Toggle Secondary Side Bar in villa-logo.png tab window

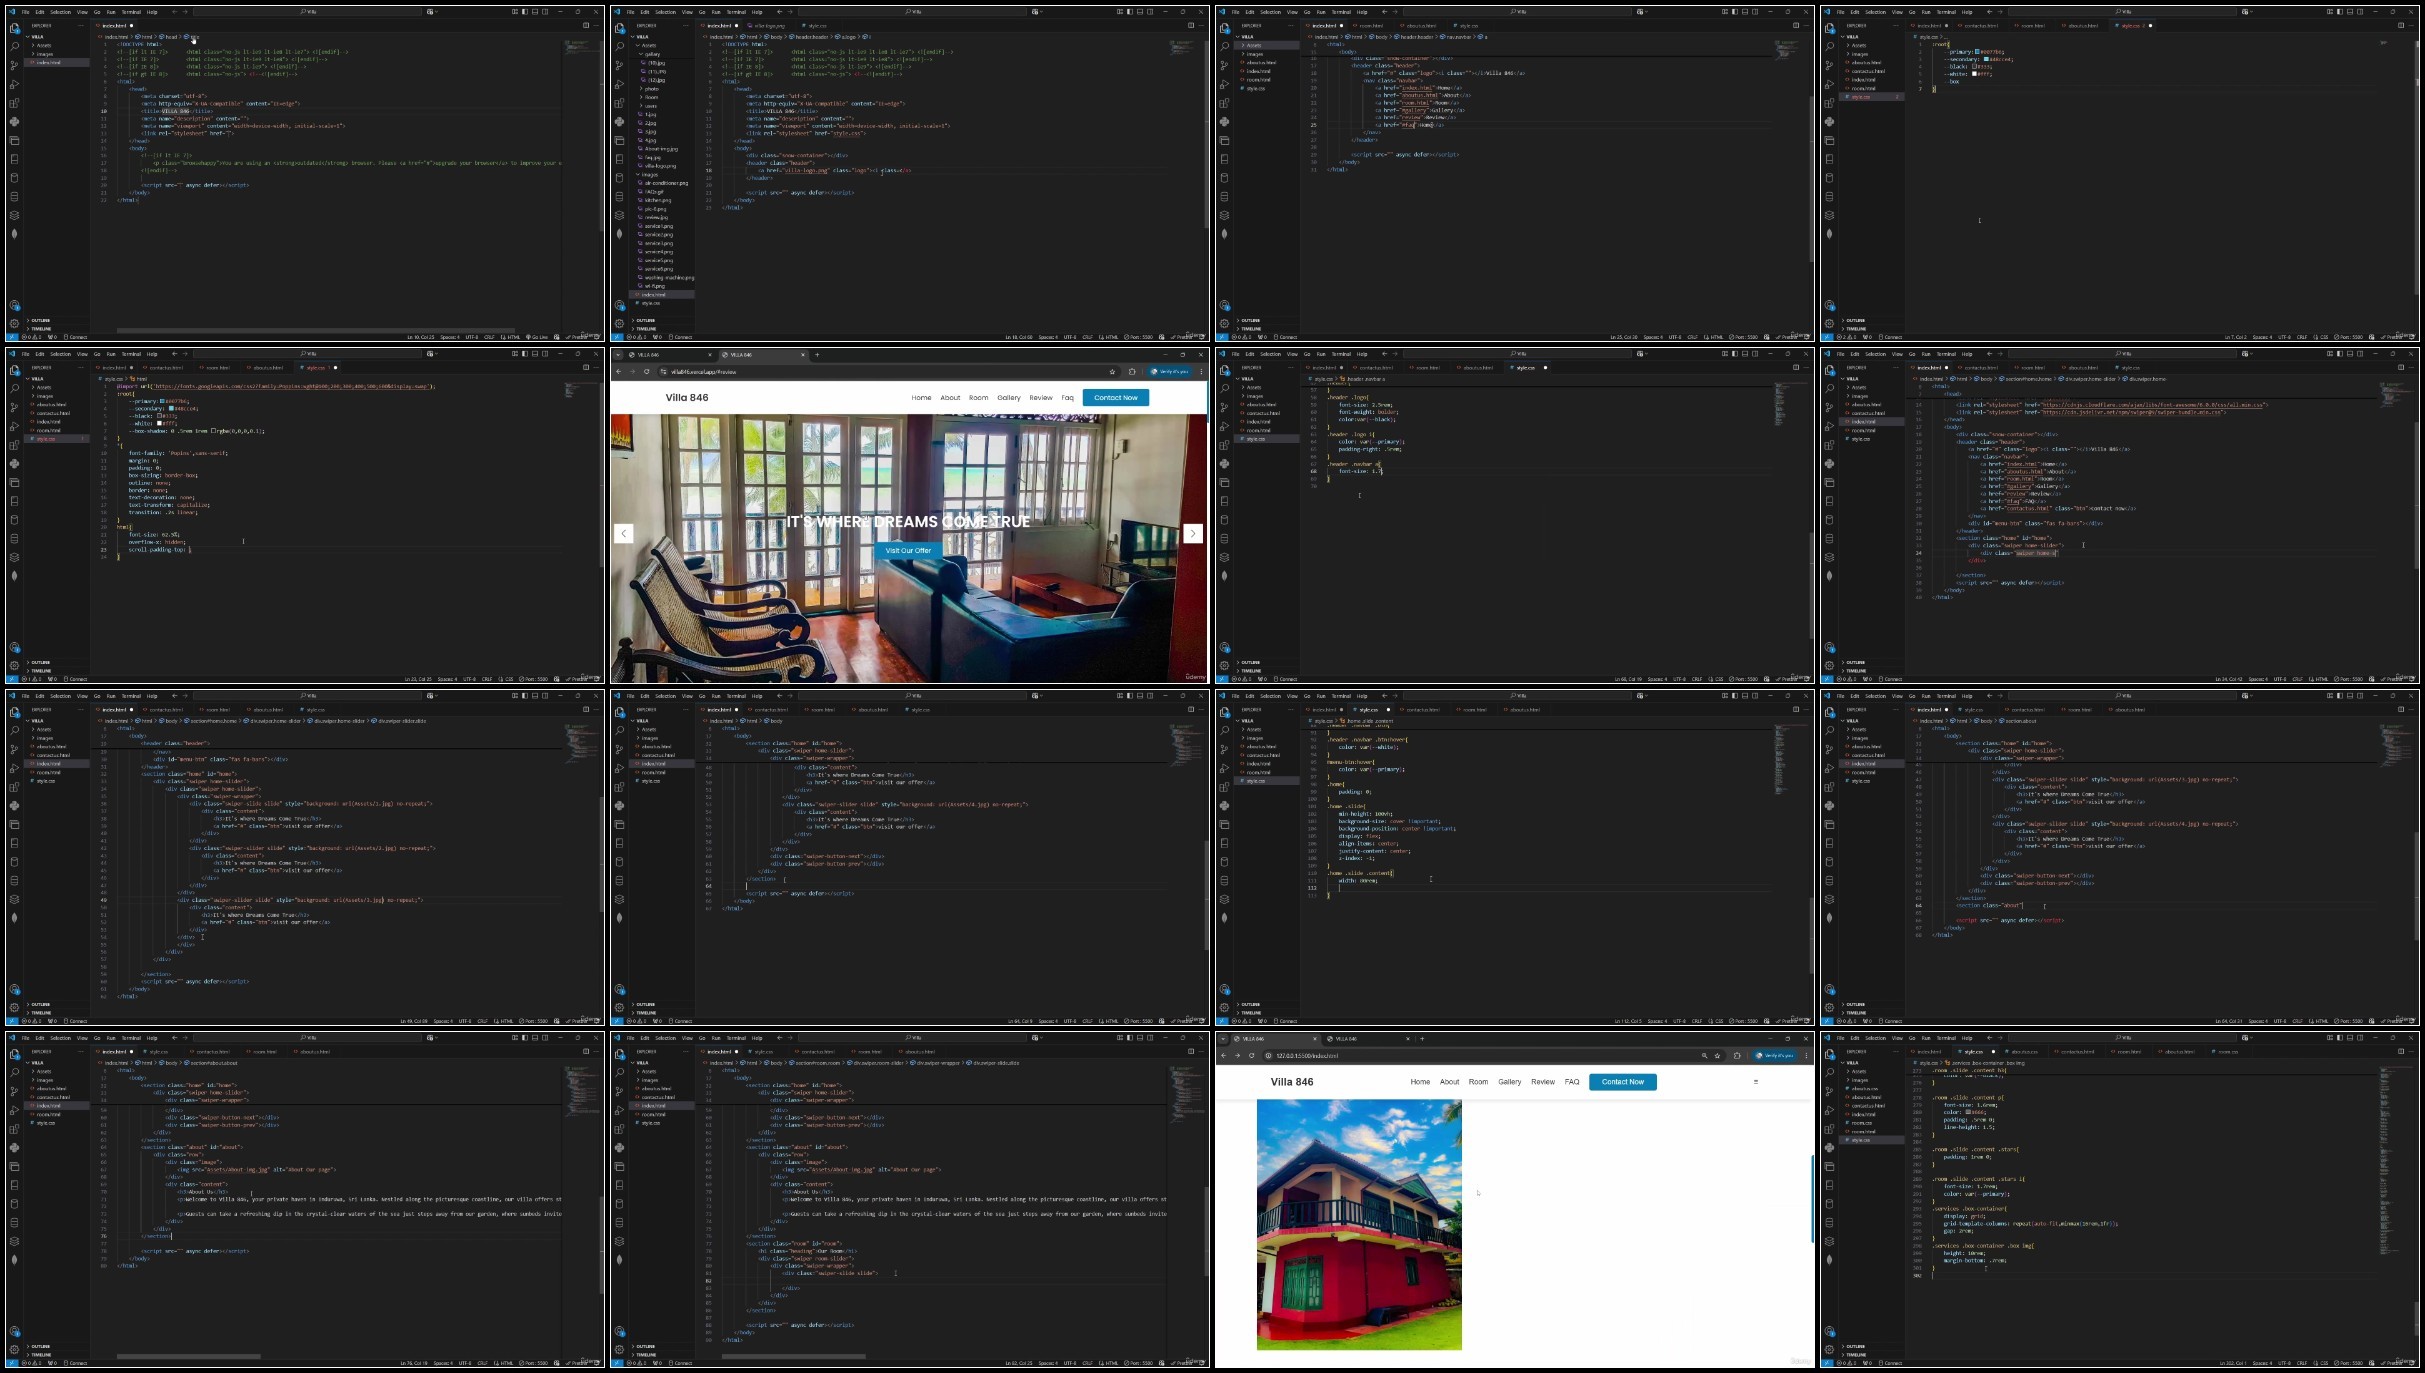[1150, 12]
